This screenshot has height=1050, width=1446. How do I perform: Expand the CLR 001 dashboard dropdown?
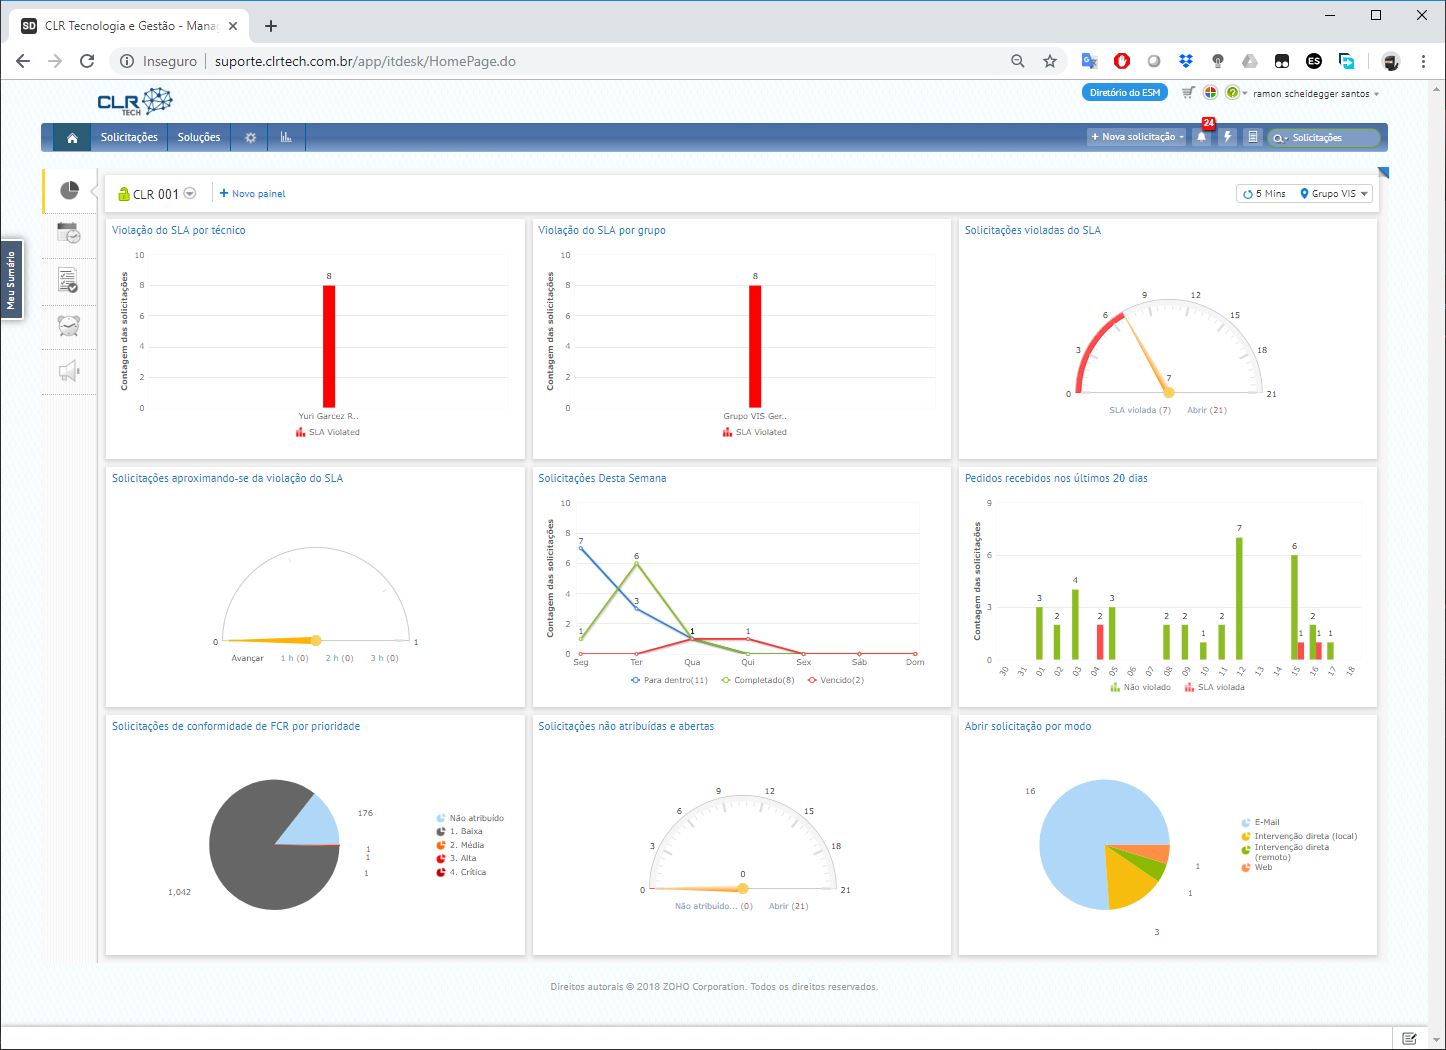pos(190,194)
